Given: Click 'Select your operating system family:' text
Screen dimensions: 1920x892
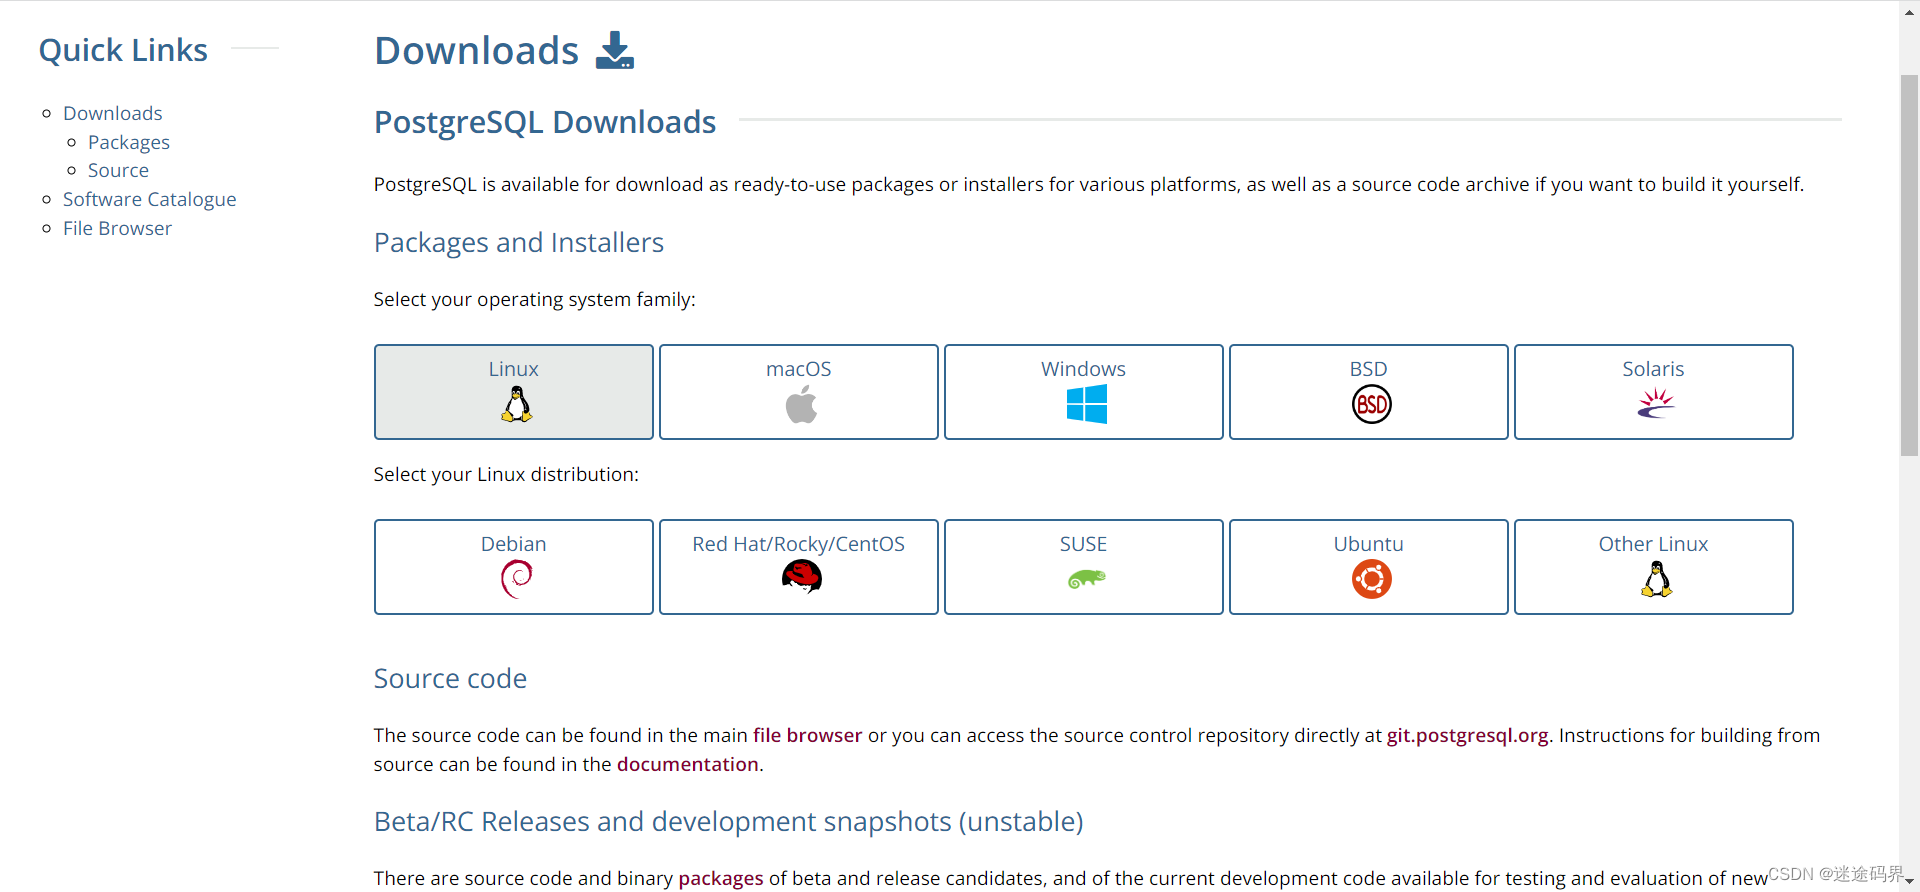Looking at the screenshot, I should click(x=535, y=299).
